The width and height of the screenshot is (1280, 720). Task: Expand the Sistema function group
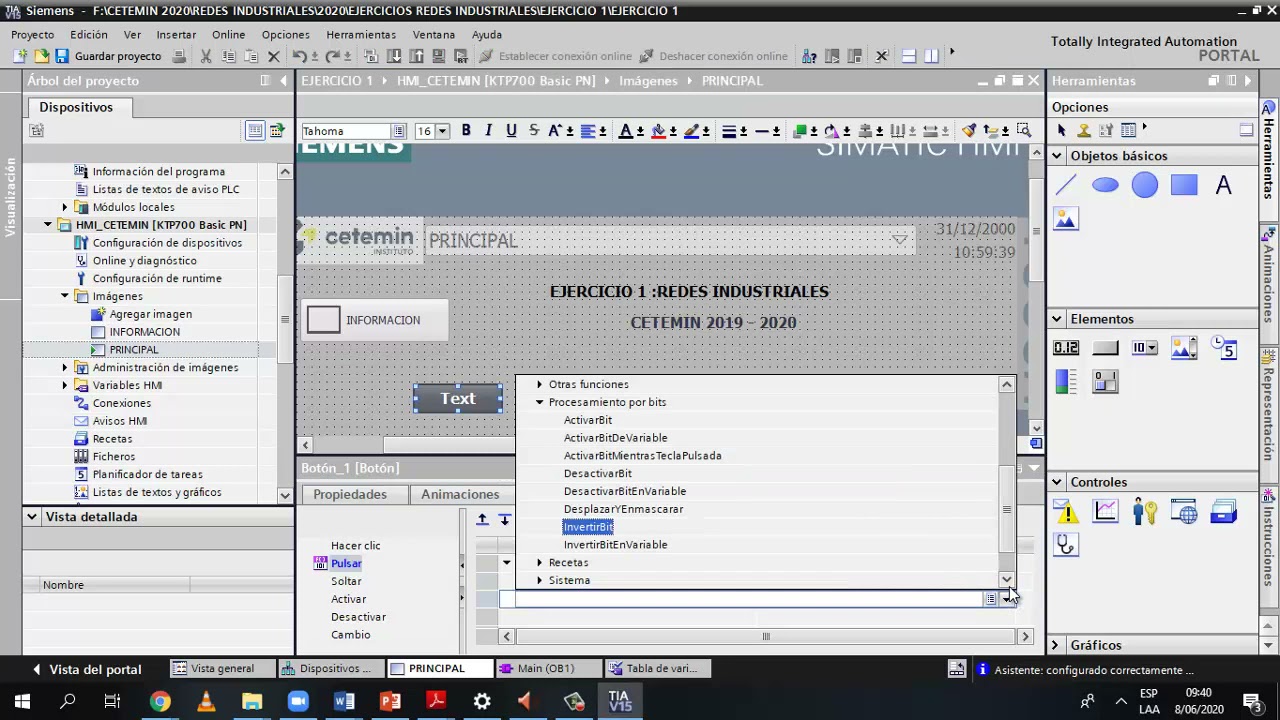click(540, 580)
